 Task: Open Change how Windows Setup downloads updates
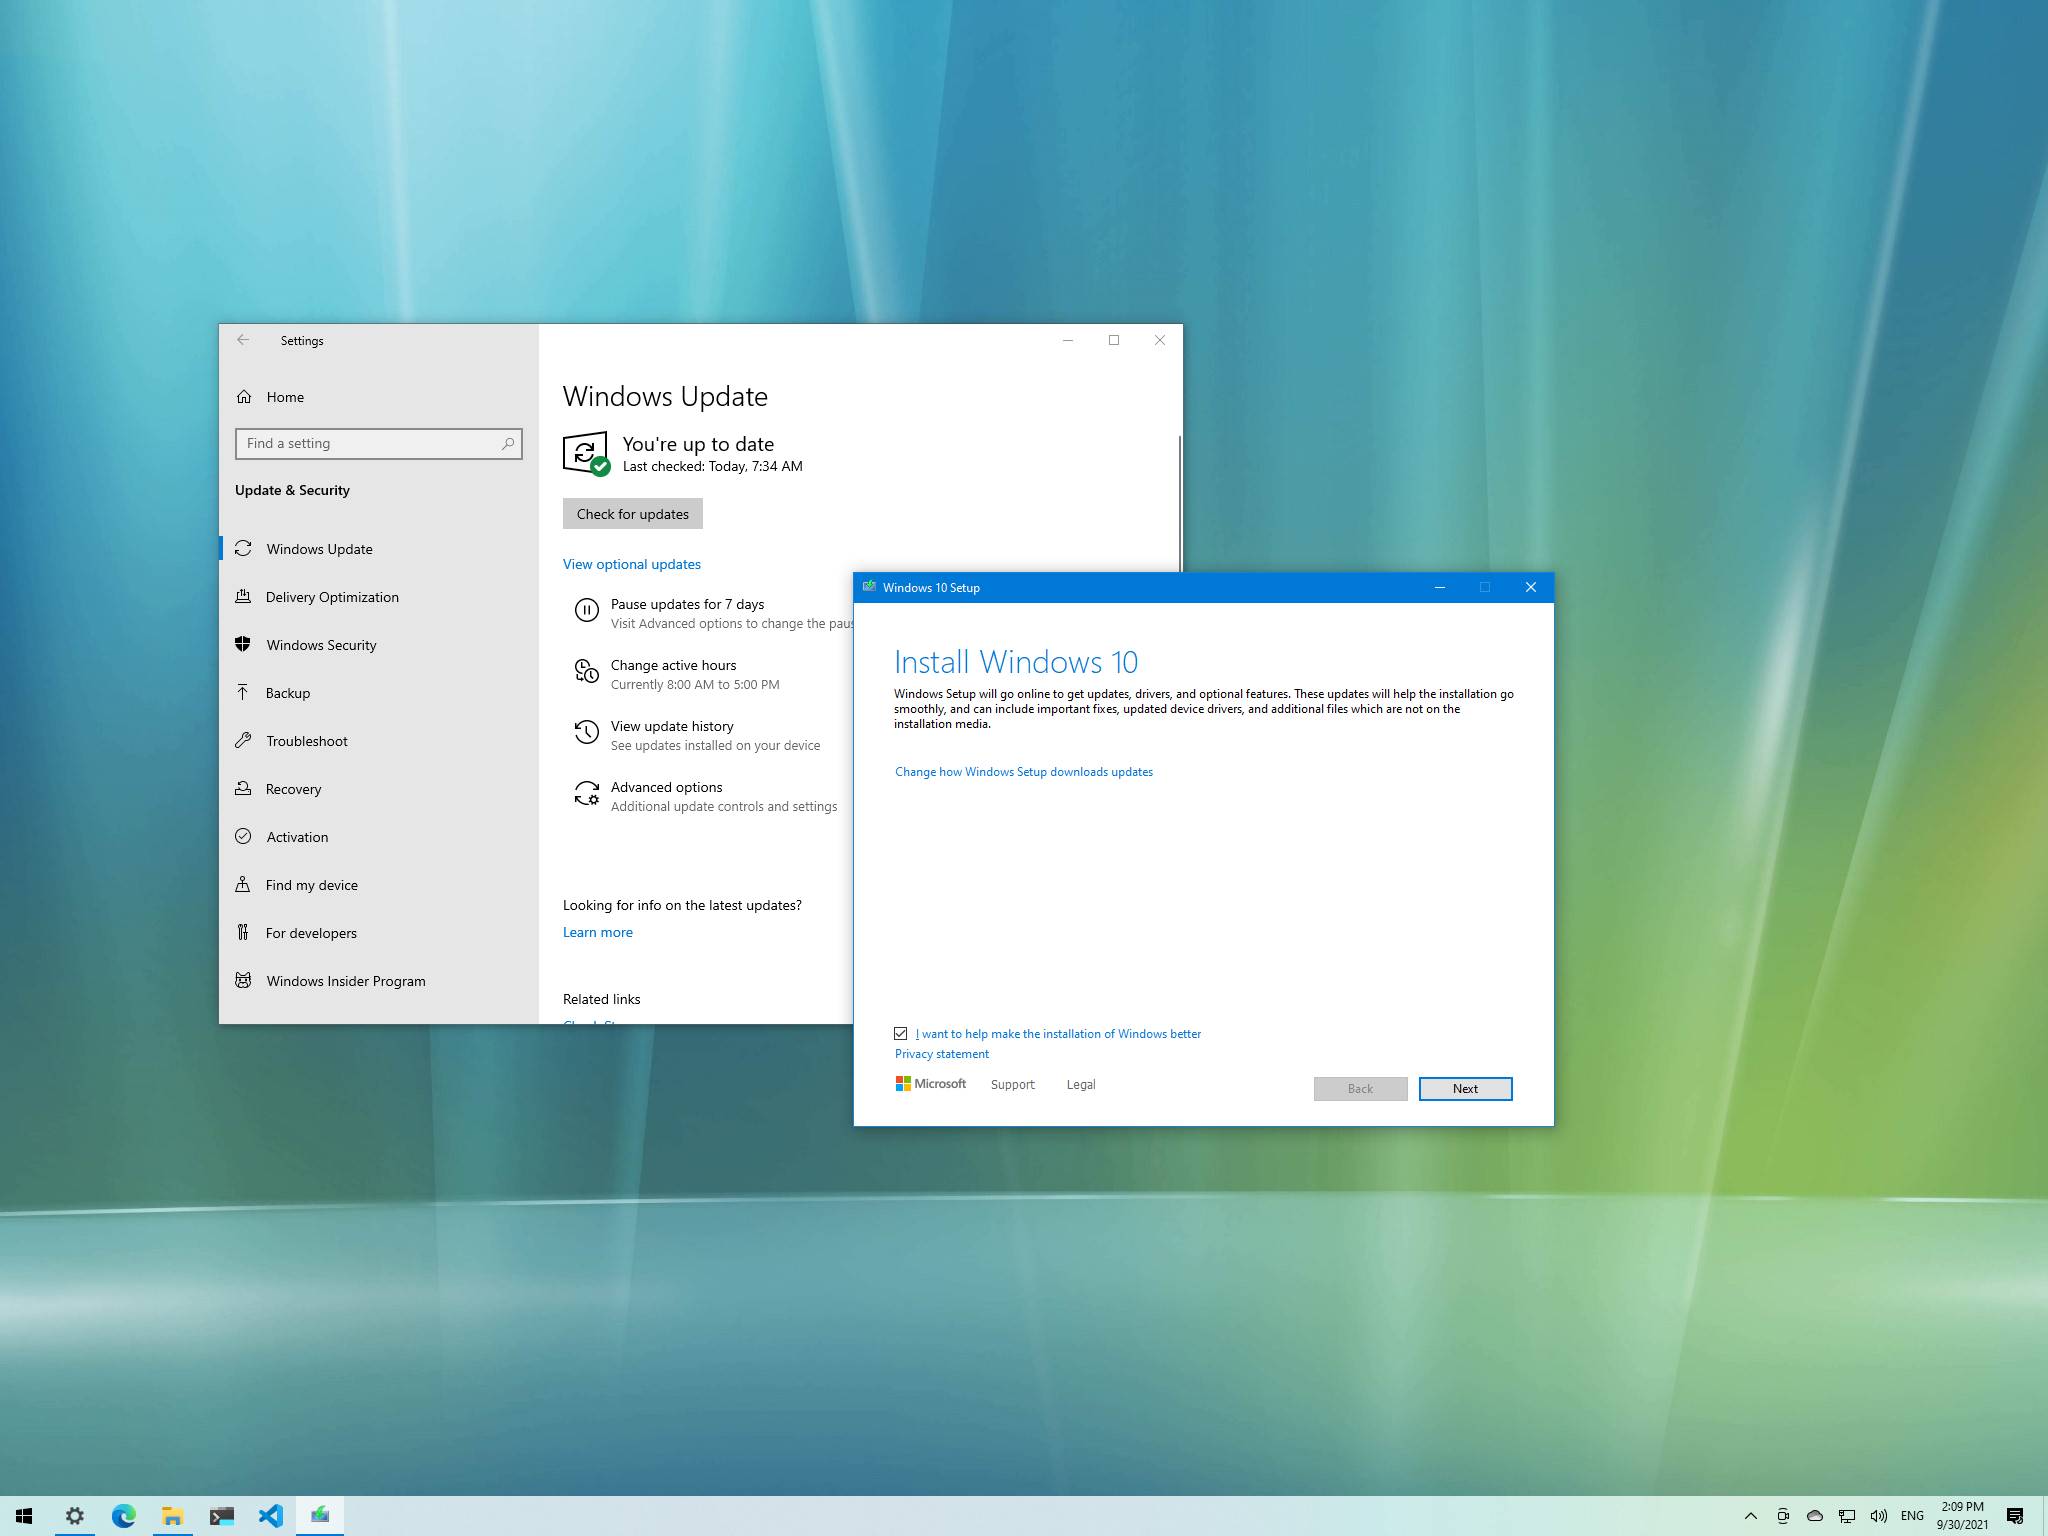pos(1023,772)
